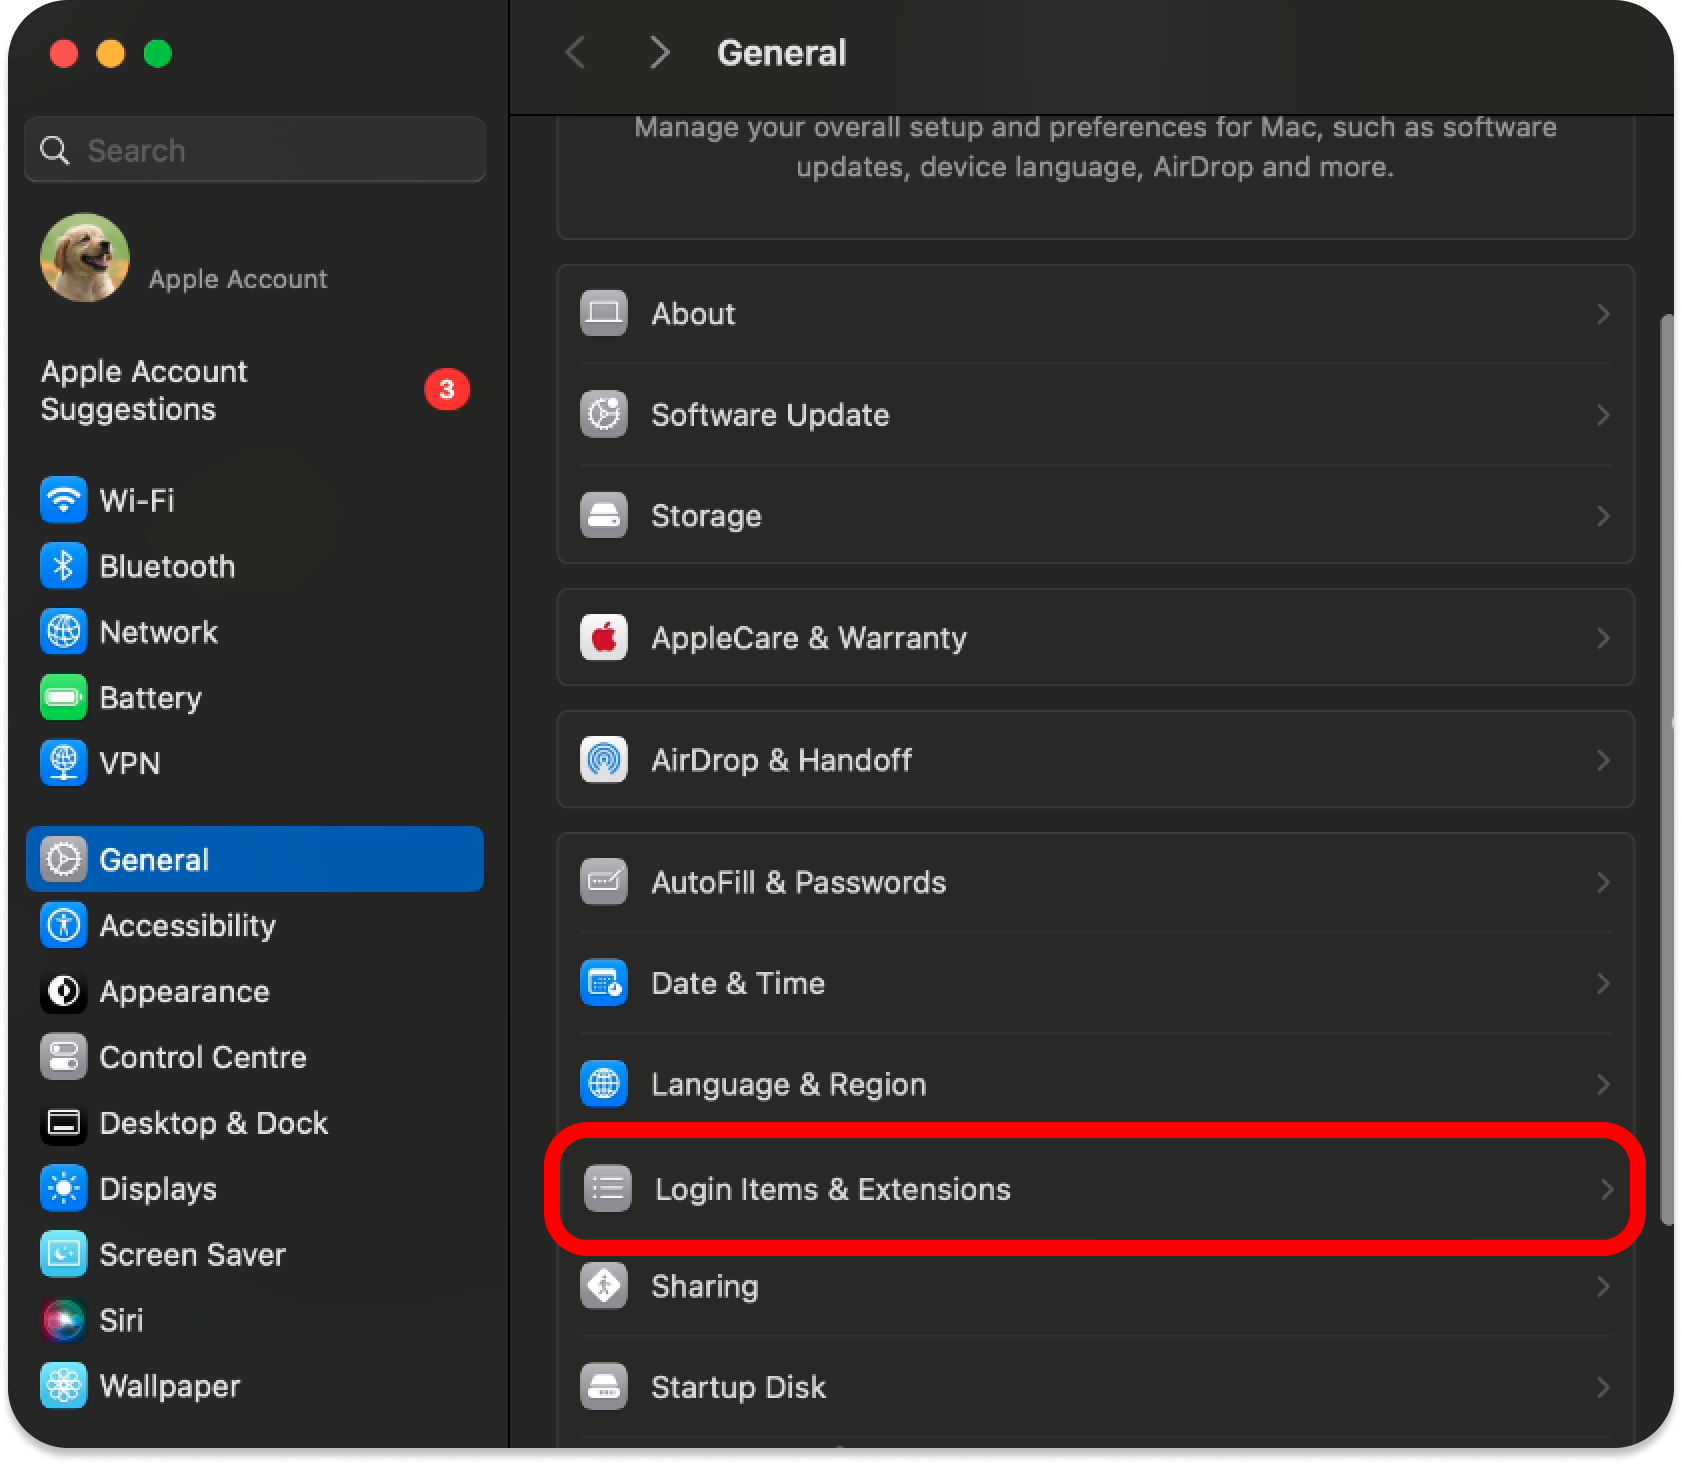
Task: Open Login Items & Extensions chevron
Action: [1606, 1189]
